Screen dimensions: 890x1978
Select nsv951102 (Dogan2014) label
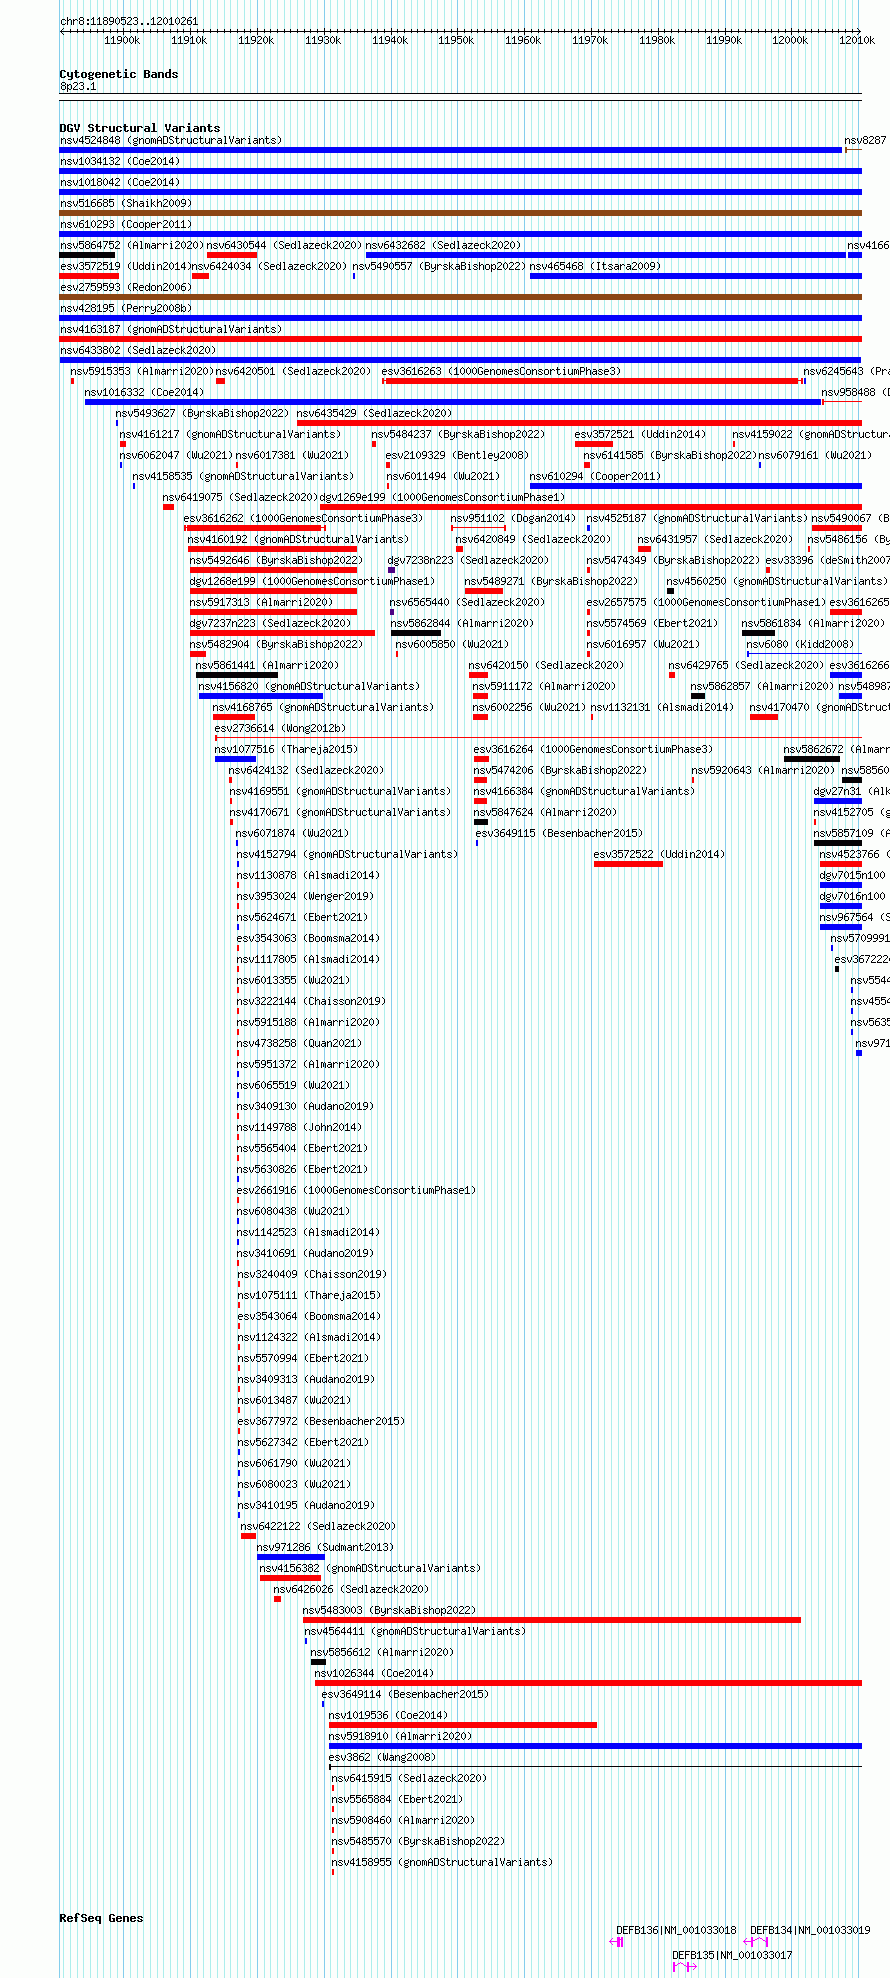513,518
